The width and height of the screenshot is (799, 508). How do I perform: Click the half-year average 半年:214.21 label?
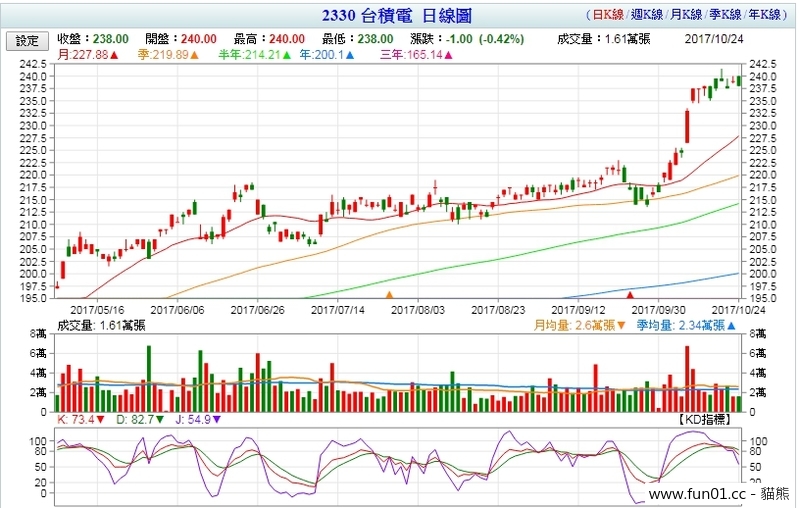[255, 55]
